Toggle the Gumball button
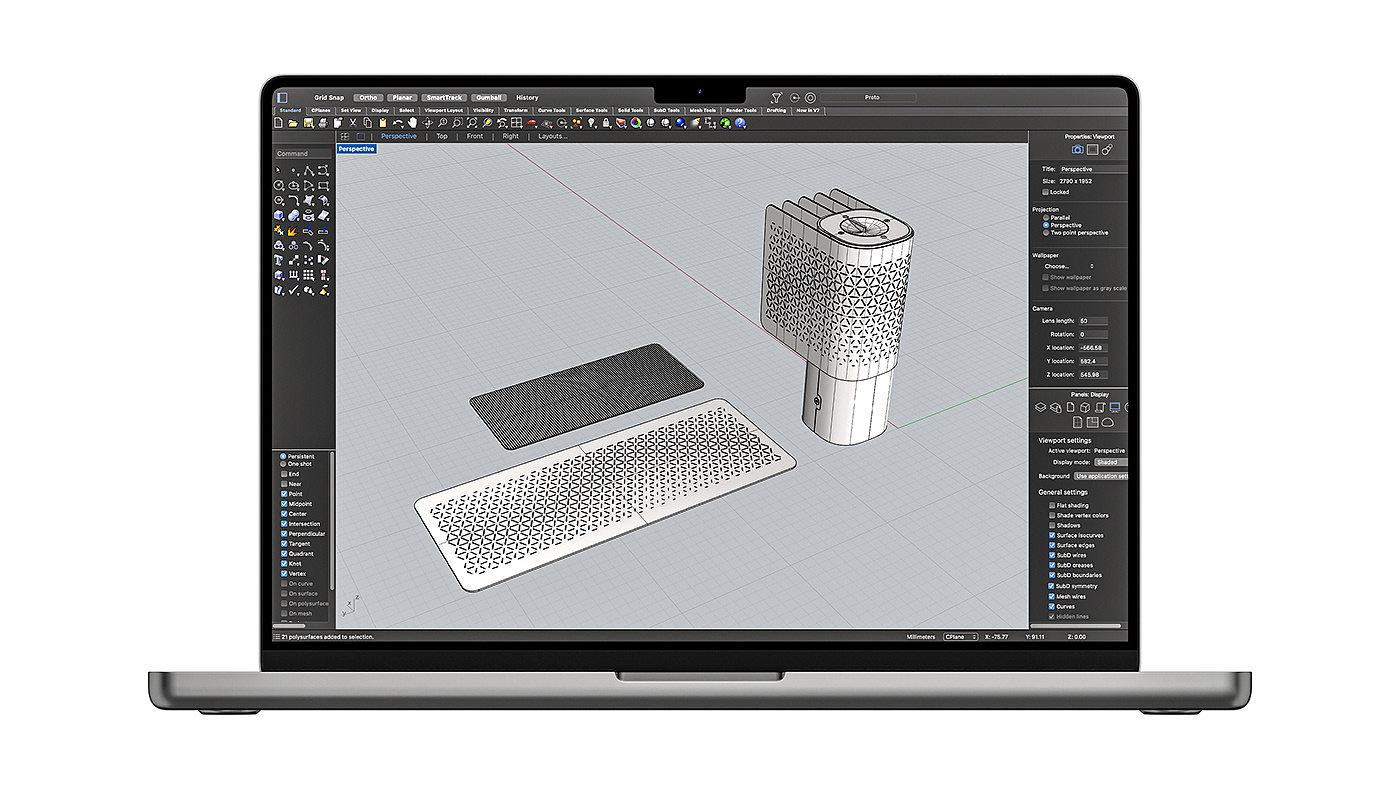Image resolution: width=1400 pixels, height=788 pixels. point(489,97)
